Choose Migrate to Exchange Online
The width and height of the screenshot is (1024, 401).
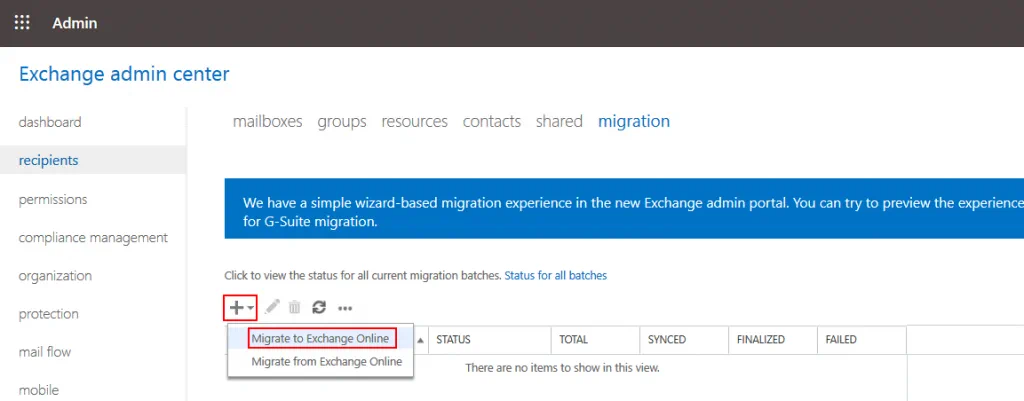point(320,339)
